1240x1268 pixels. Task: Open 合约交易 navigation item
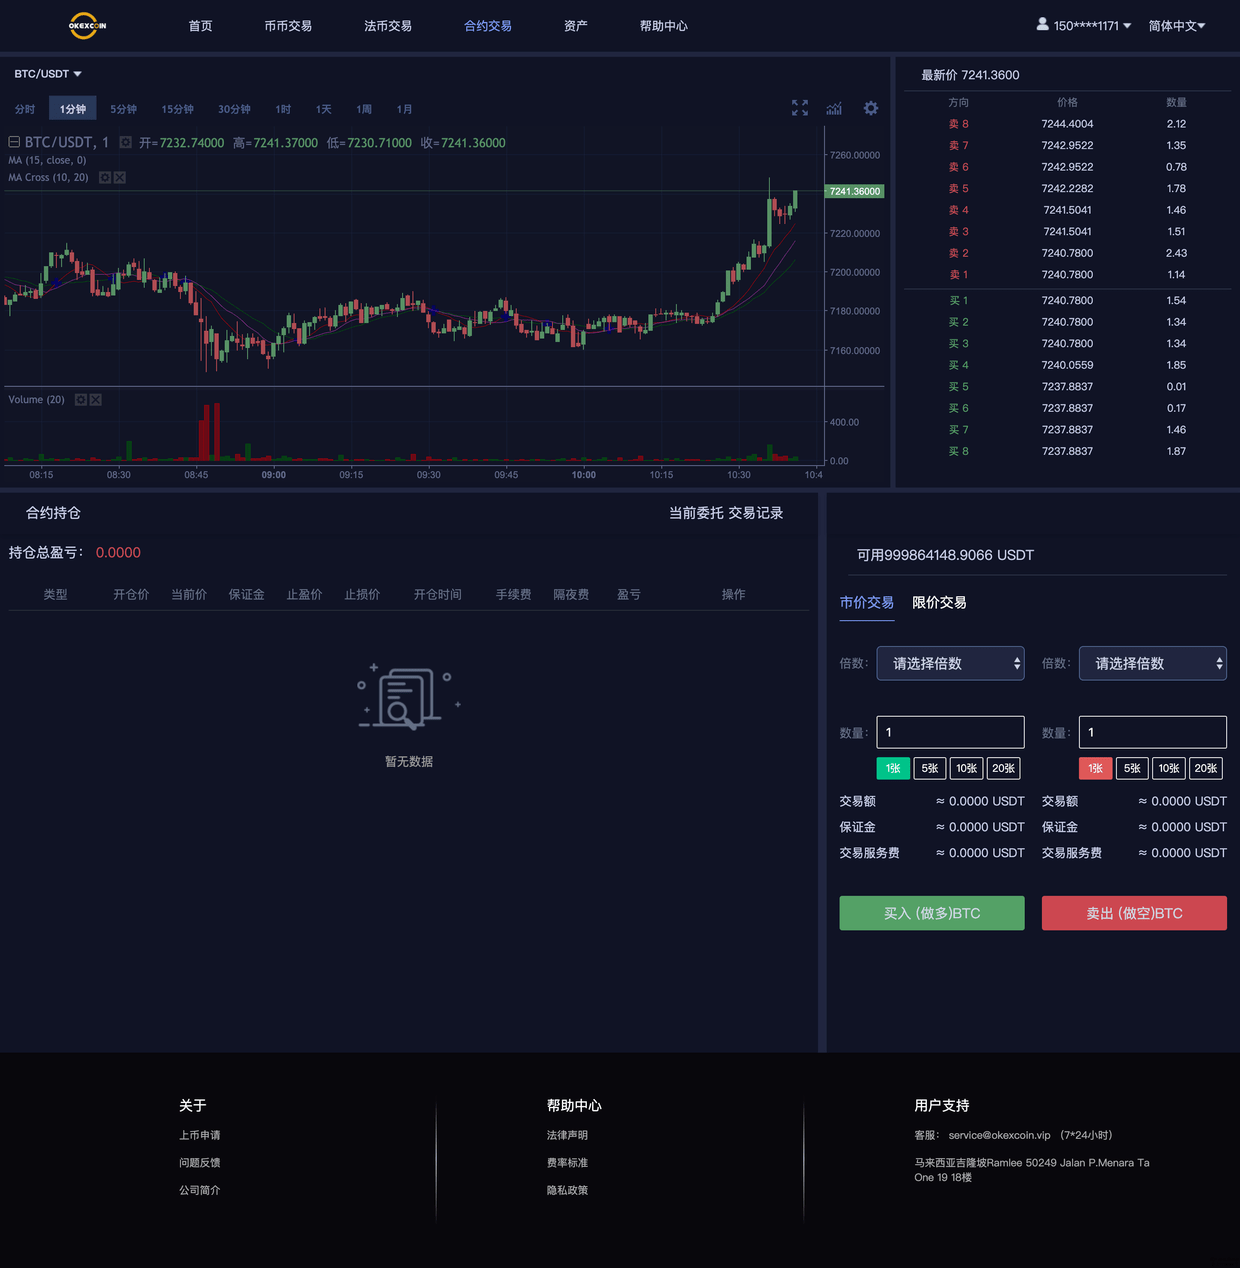click(488, 26)
